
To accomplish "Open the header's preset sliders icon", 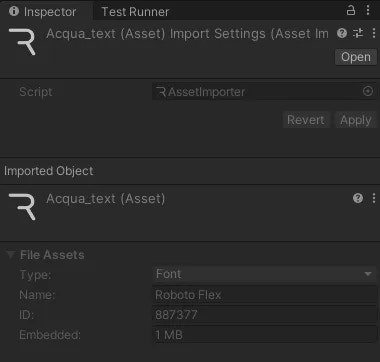I will [358, 33].
